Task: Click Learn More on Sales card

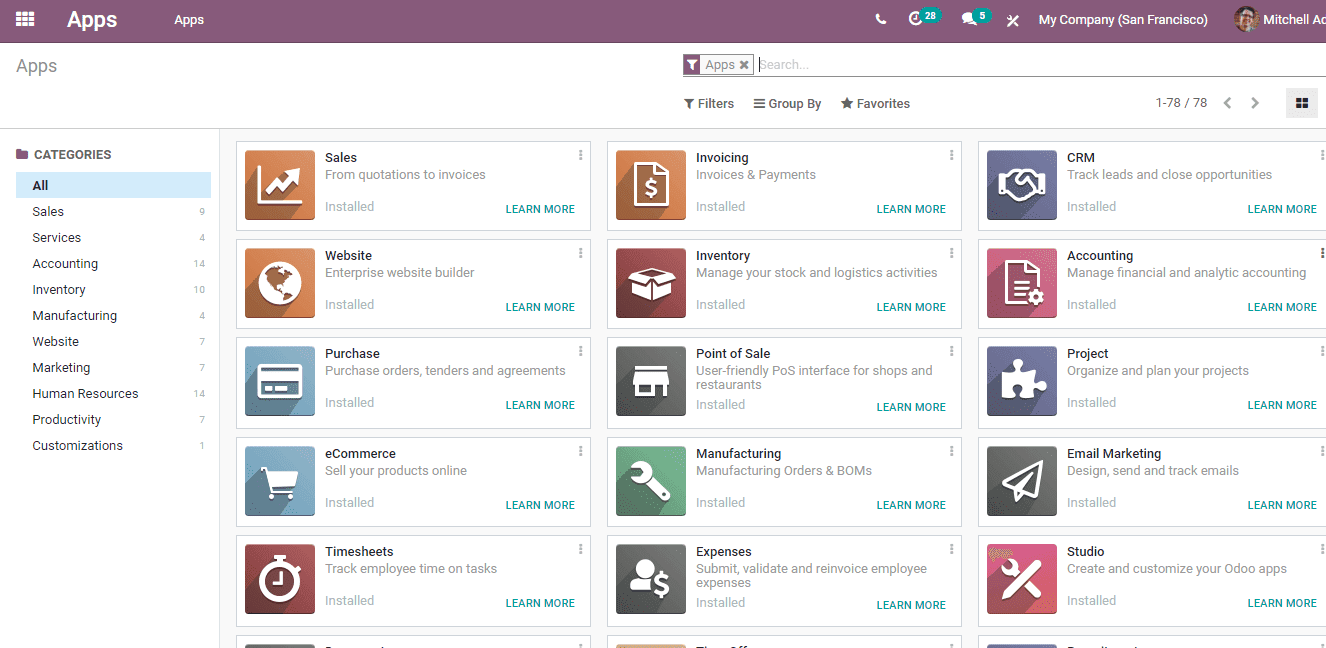Action: [x=540, y=209]
